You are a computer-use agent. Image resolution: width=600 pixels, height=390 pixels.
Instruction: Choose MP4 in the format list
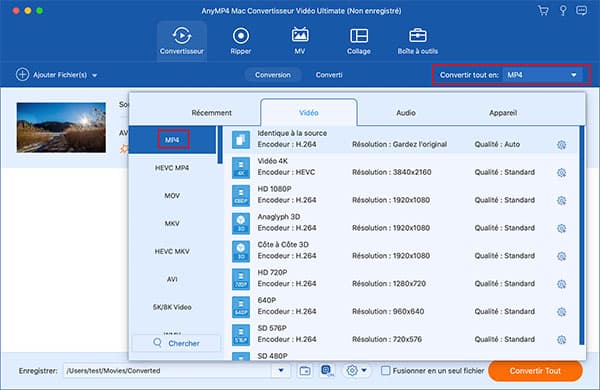(172, 140)
